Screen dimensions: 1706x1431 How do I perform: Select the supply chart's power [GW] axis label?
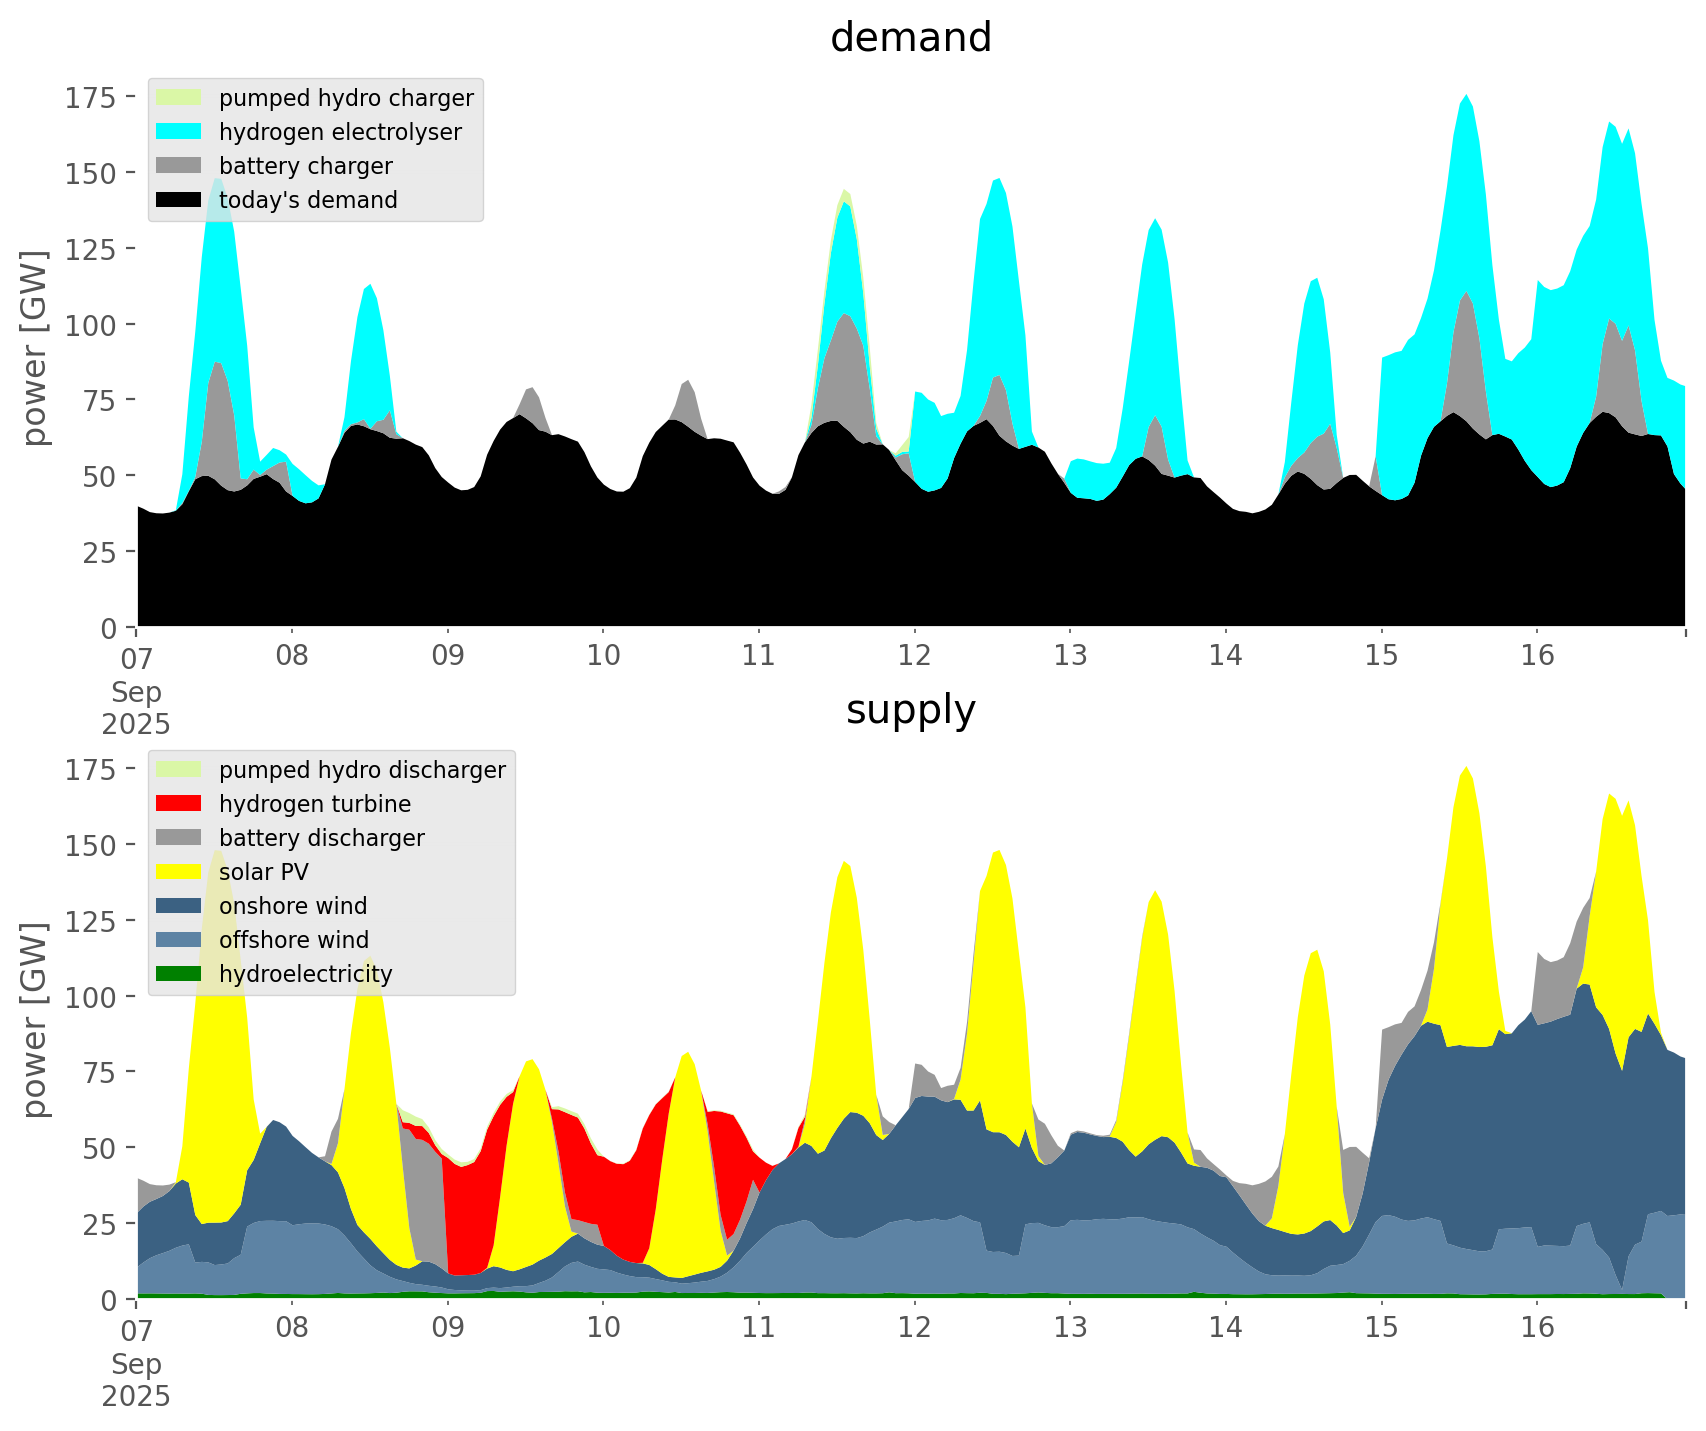tap(35, 1020)
